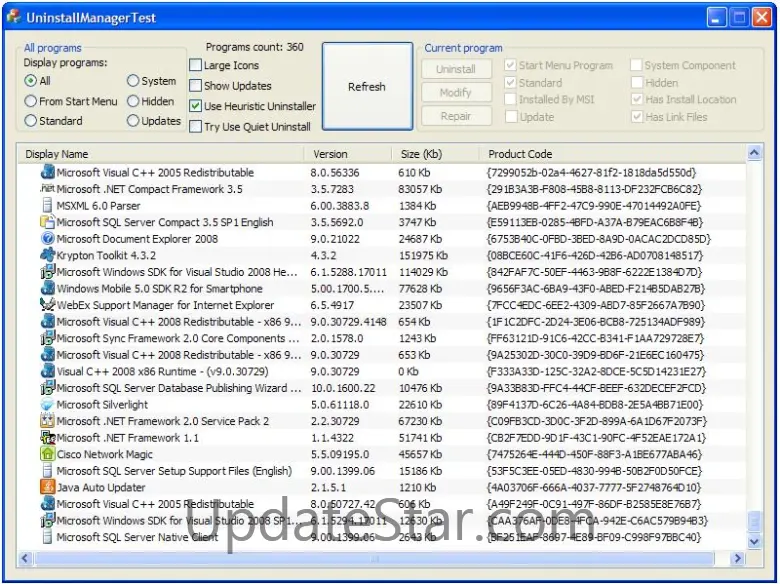Click version value "6.5.4917"
Image resolution: width=780 pixels, height=584 pixels.
(x=332, y=305)
